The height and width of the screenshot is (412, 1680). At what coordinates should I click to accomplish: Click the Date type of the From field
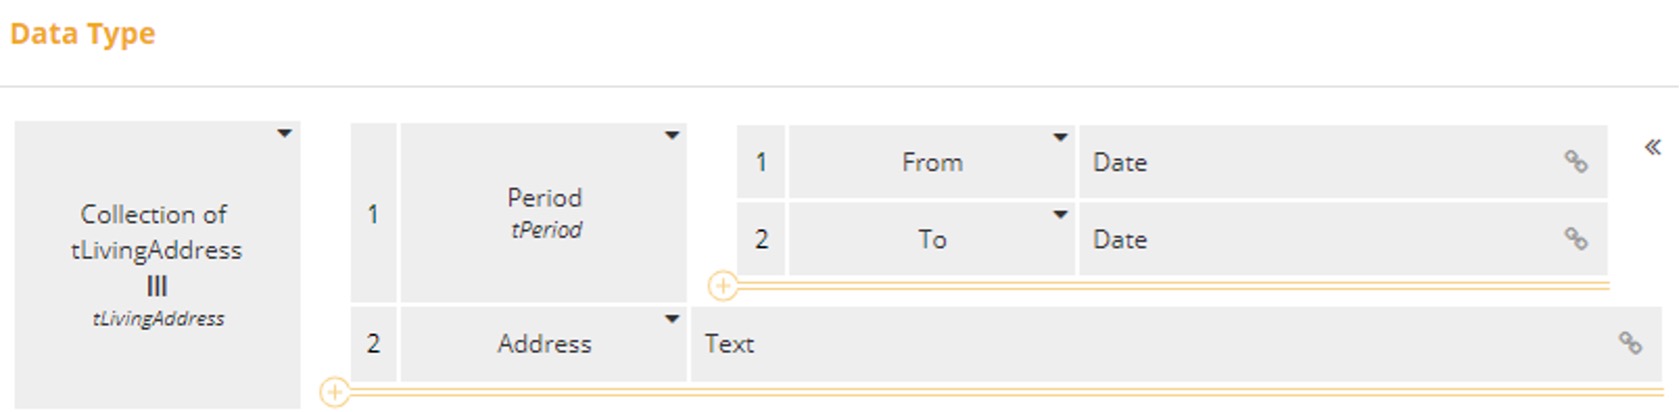[x=1120, y=163]
